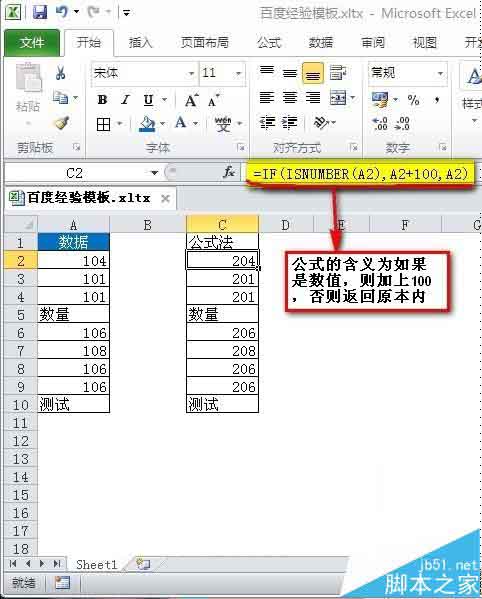Increase font size with large A icon

[192, 100]
